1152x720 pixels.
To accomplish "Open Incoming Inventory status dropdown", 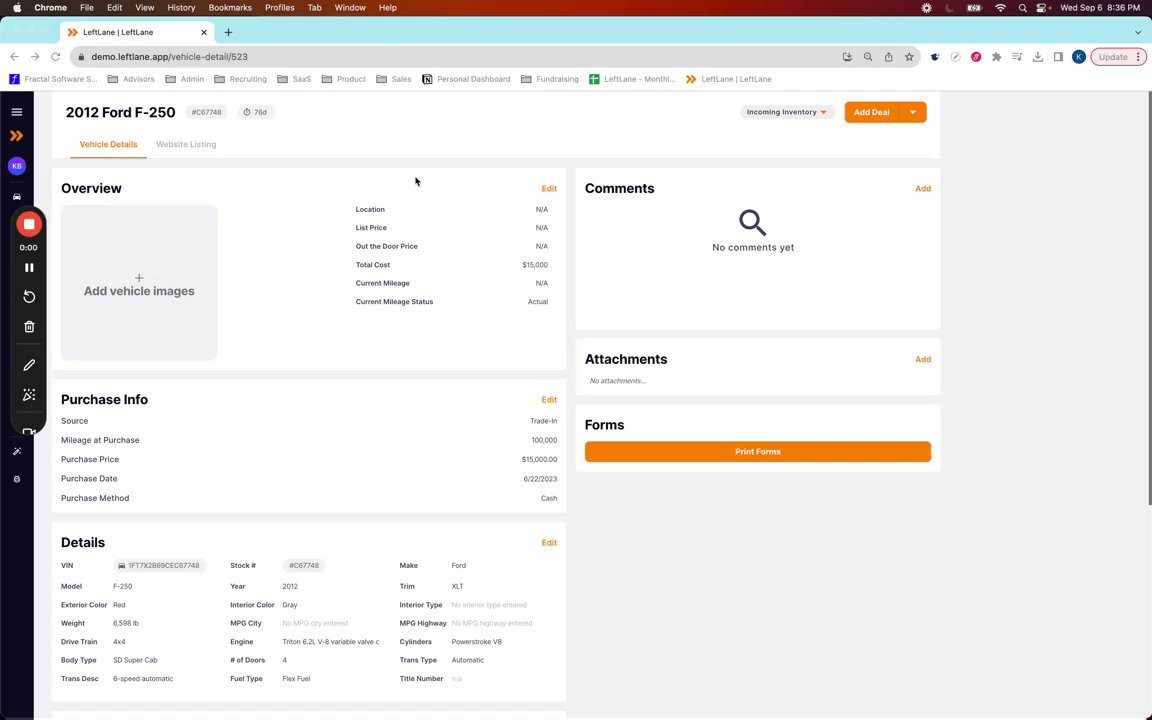I will tap(787, 112).
